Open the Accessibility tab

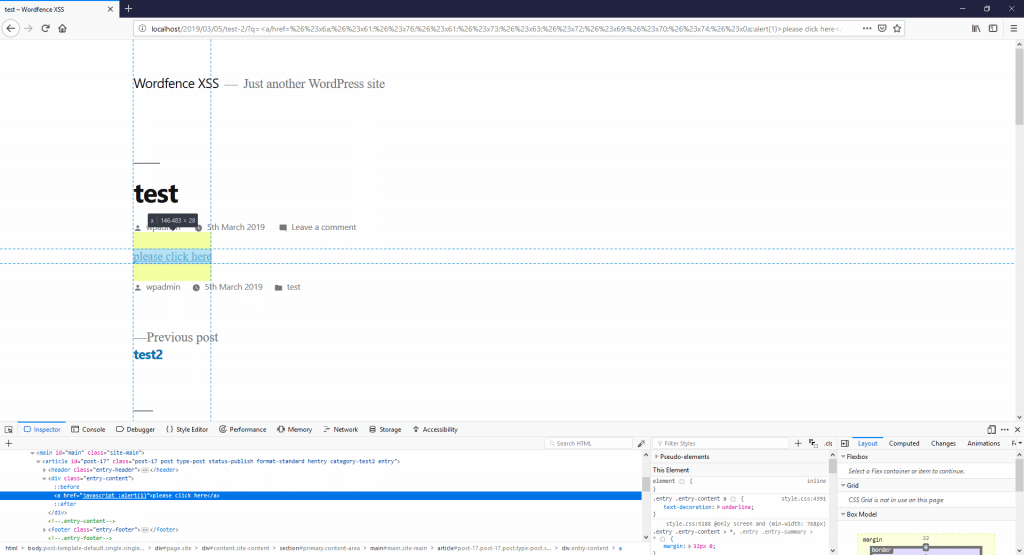pos(435,430)
